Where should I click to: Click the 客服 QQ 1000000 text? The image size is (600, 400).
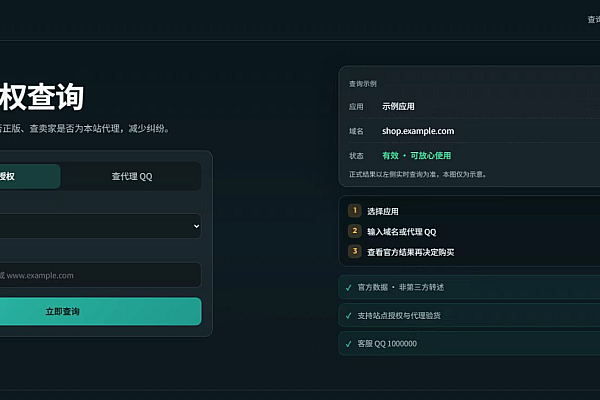[x=387, y=344]
